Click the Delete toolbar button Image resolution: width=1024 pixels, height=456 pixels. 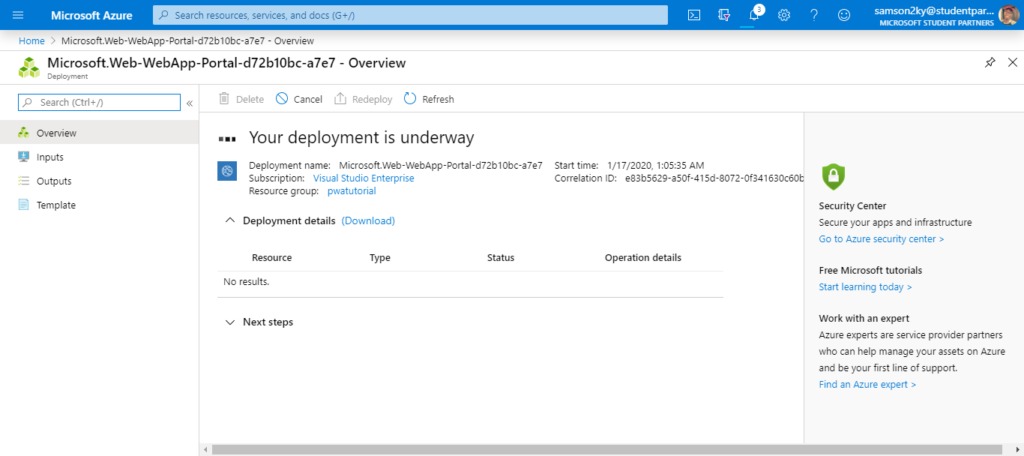coord(242,99)
